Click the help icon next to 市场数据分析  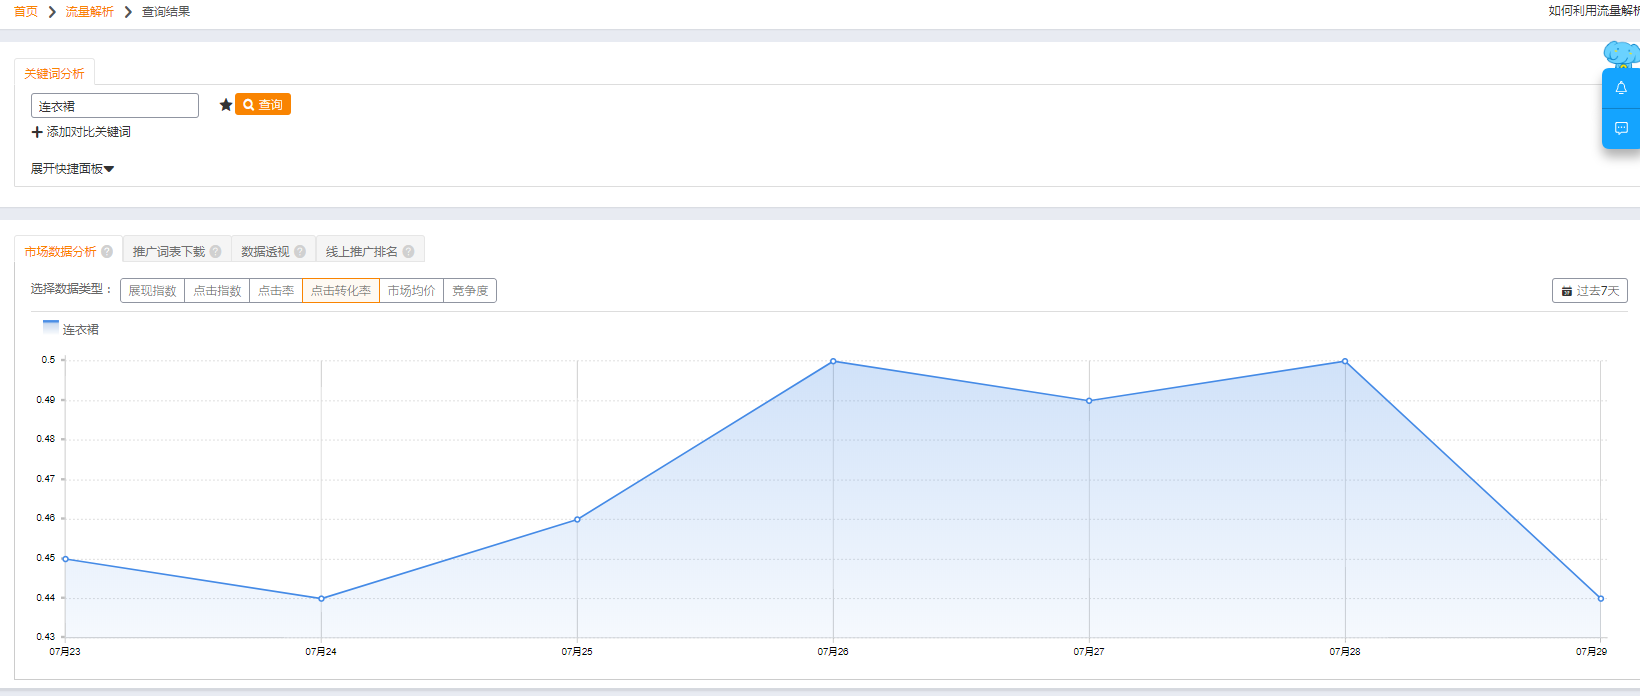[x=107, y=252]
